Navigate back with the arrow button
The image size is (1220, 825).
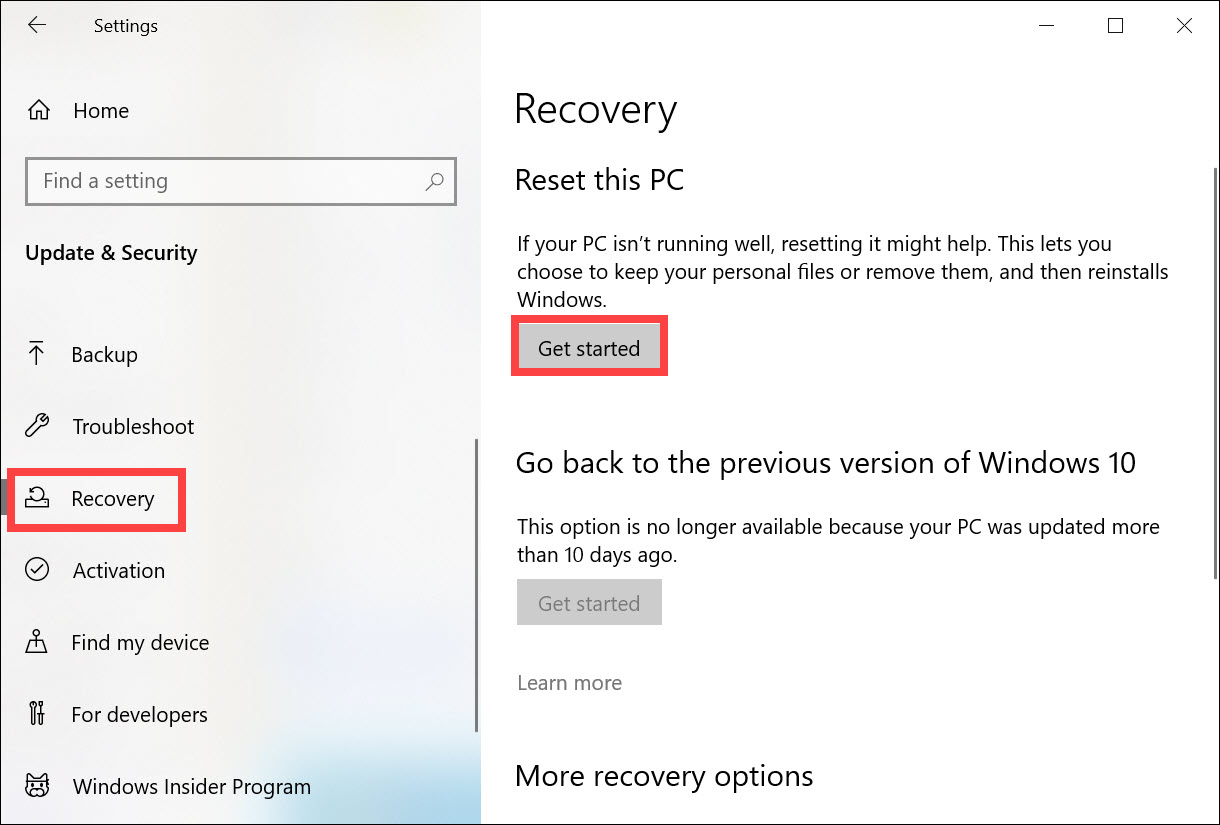pyautogui.click(x=37, y=25)
